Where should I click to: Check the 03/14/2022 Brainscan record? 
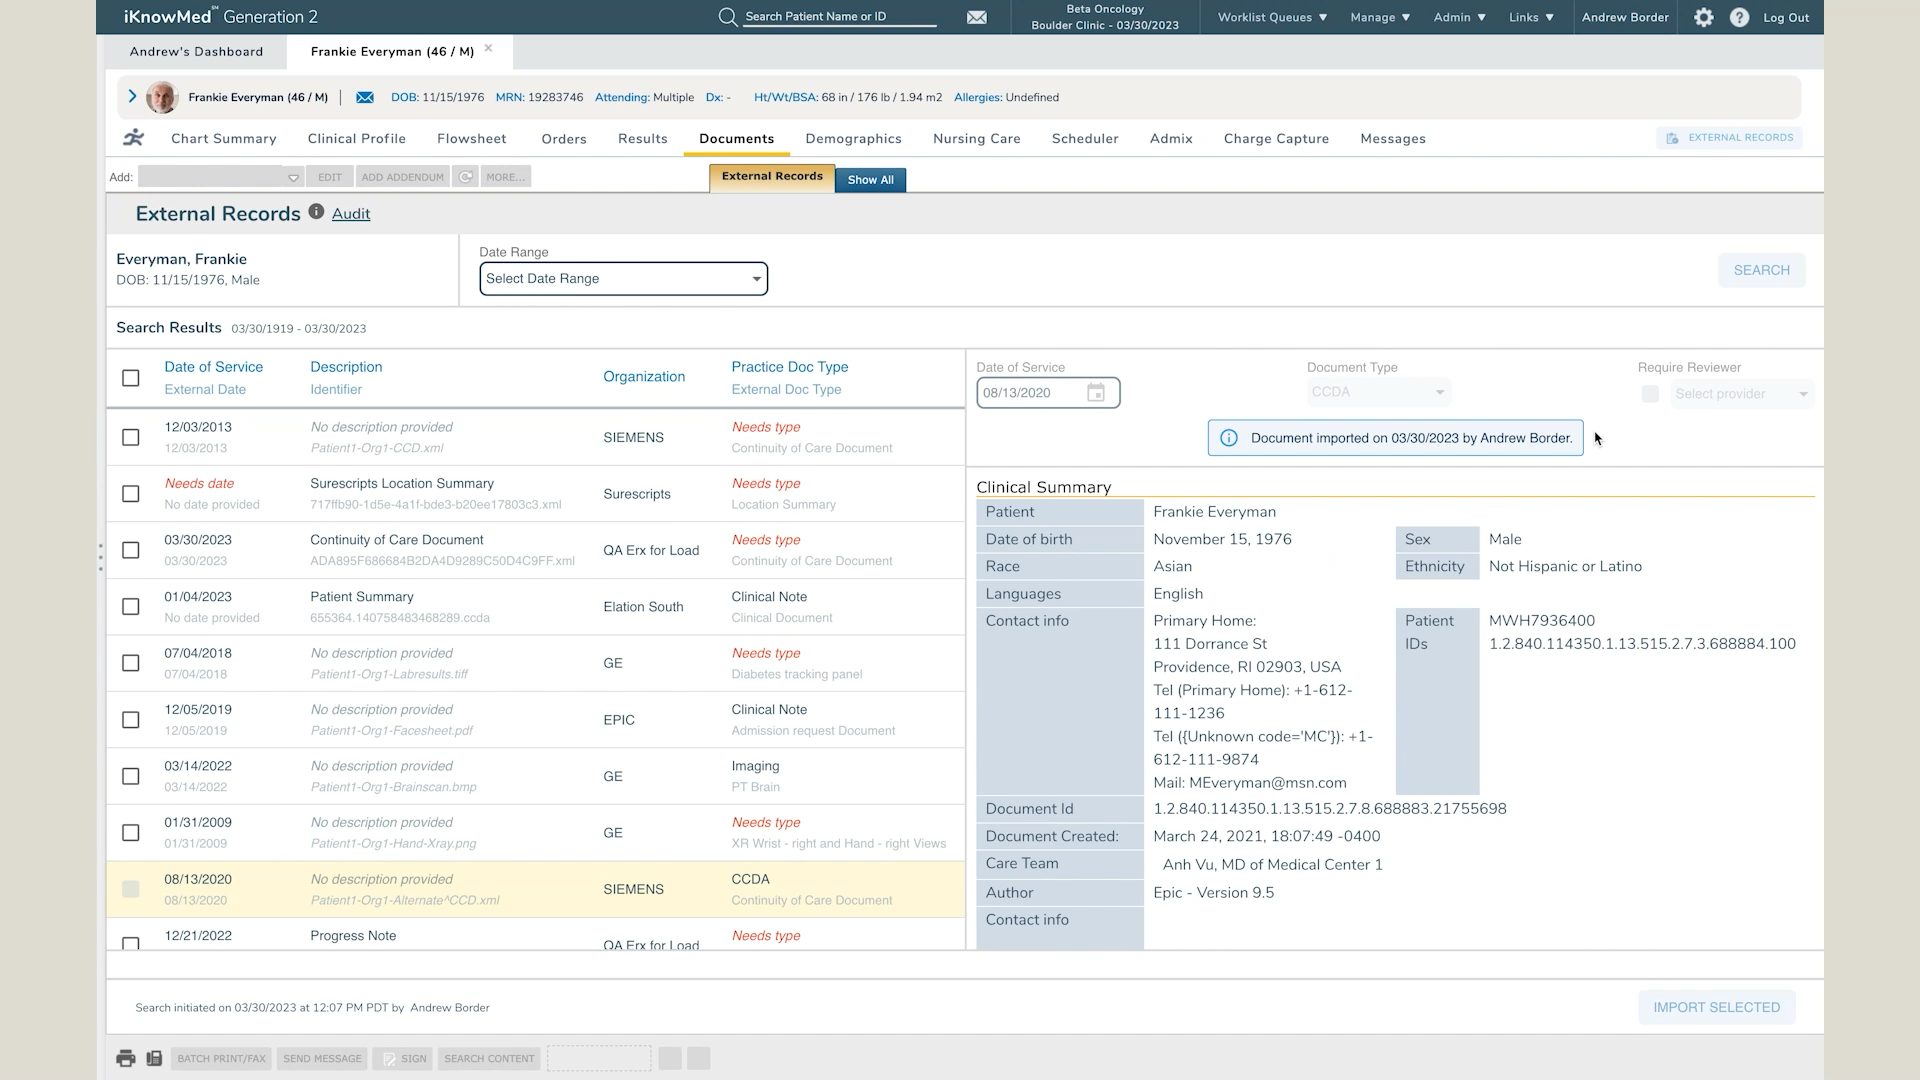[131, 776]
